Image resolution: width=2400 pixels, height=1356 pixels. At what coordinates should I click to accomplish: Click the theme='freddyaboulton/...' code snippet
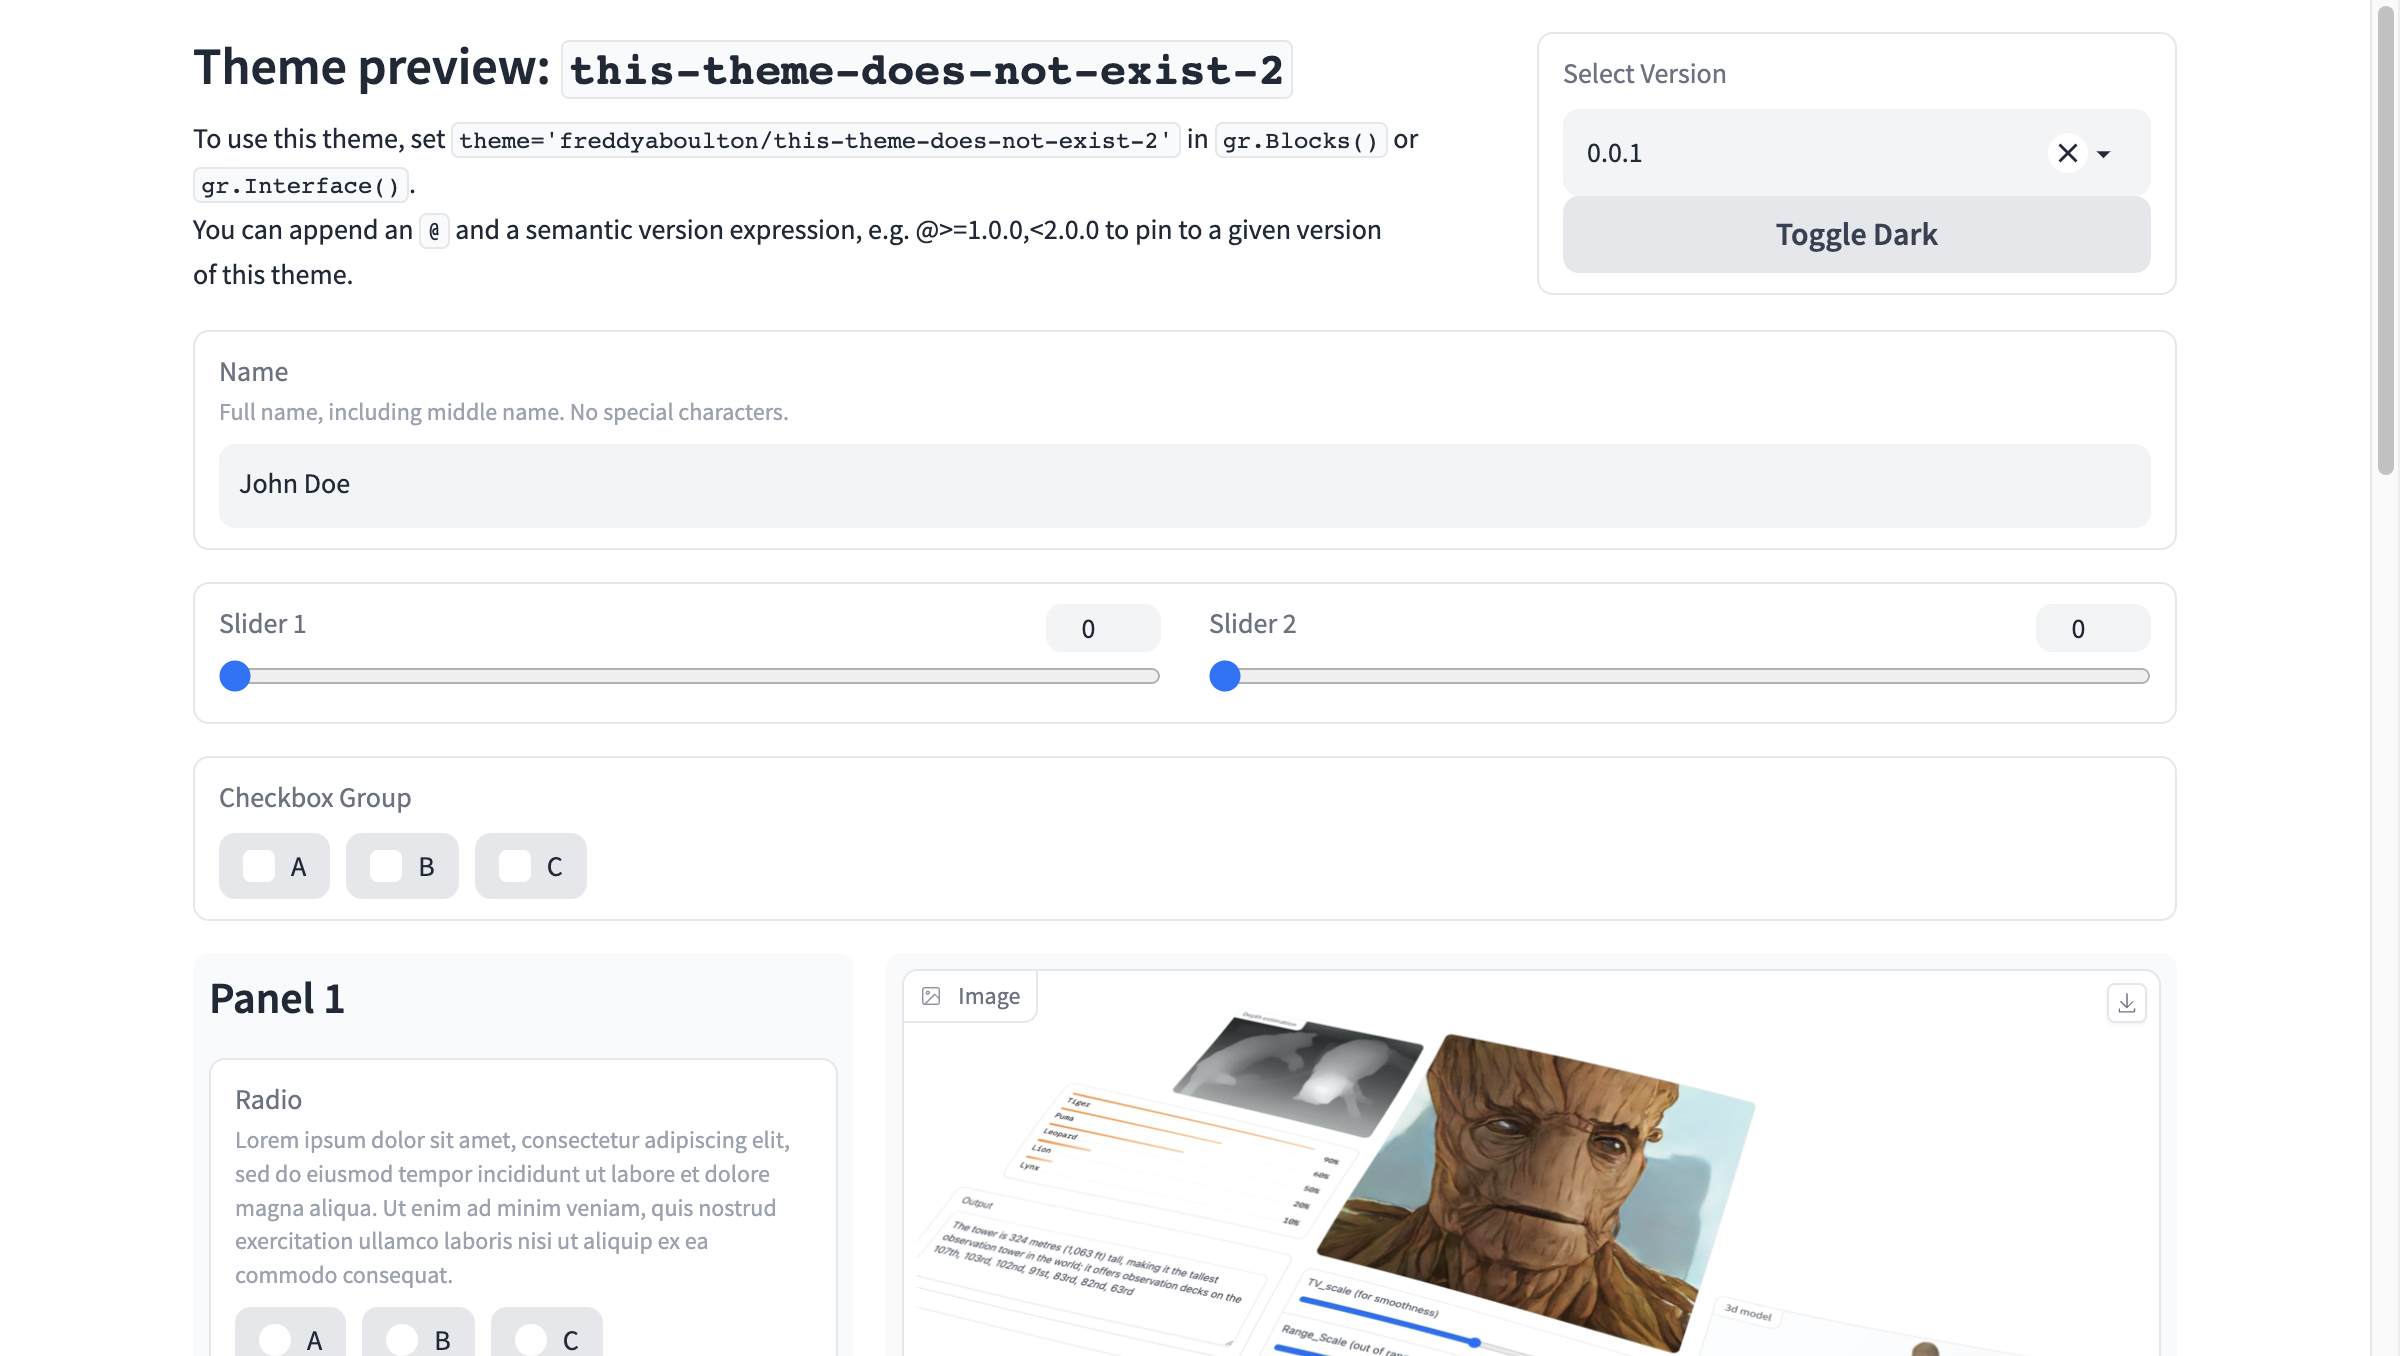pyautogui.click(x=815, y=140)
